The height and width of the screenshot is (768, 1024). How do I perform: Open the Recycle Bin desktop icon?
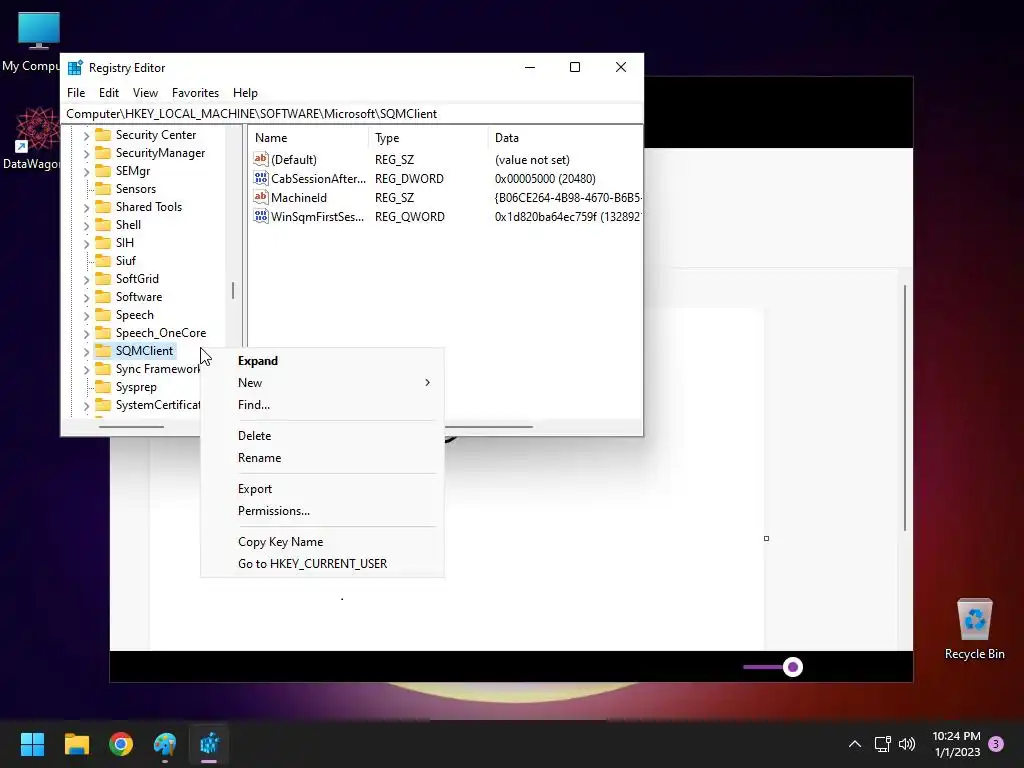pos(974,630)
